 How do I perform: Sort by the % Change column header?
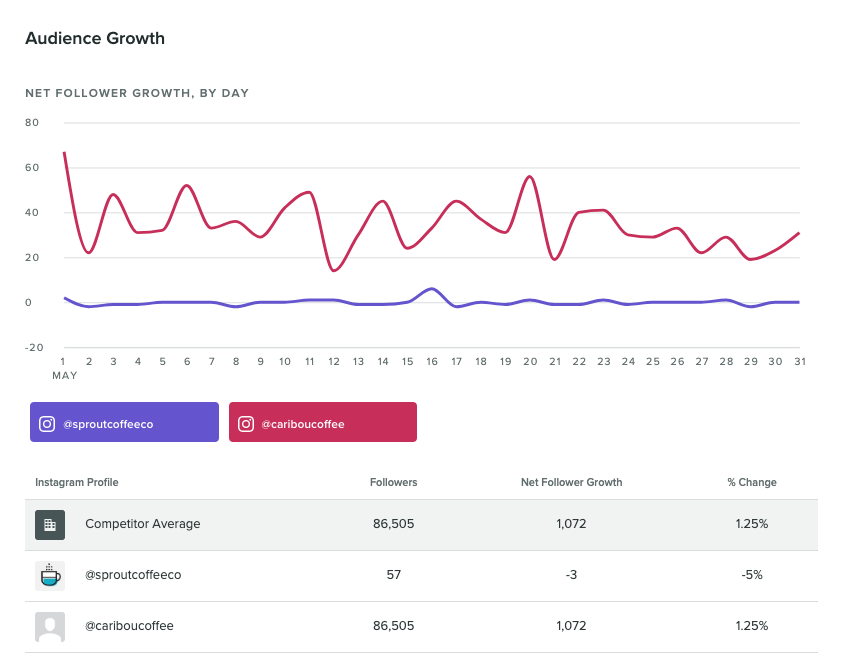[751, 482]
